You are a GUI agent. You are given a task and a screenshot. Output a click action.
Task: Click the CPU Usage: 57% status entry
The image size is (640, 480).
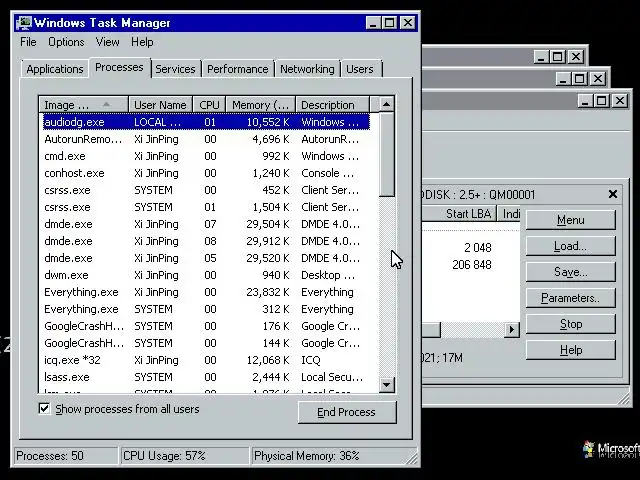[x=184, y=456]
